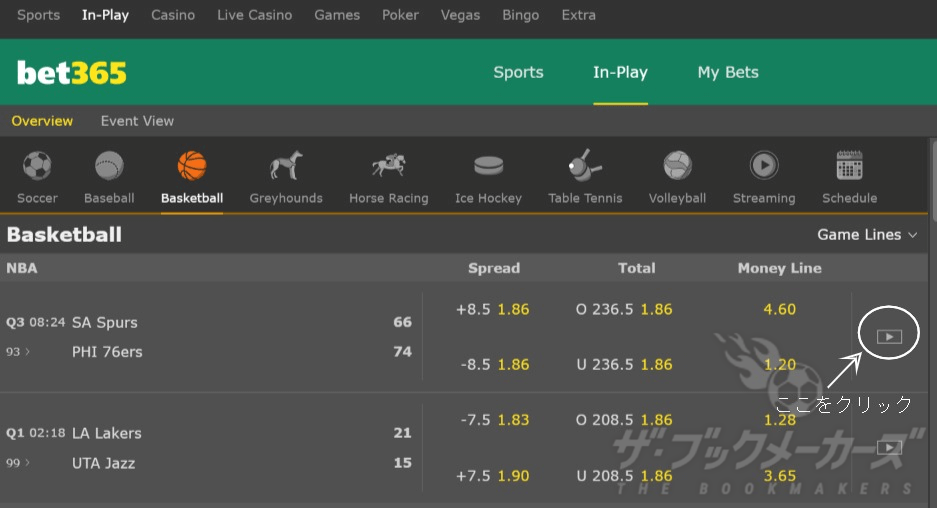Choose the Baseball sport icon
The width and height of the screenshot is (937, 508).
109,166
